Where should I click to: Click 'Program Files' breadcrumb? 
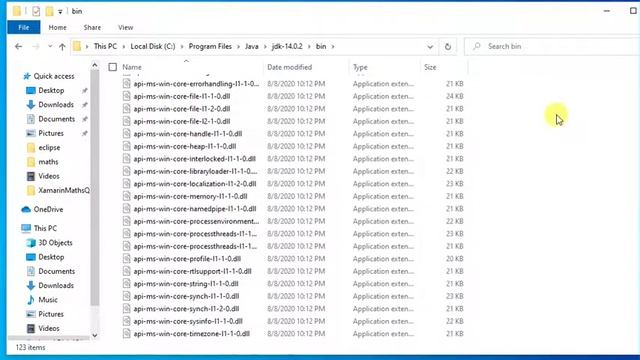210,46
